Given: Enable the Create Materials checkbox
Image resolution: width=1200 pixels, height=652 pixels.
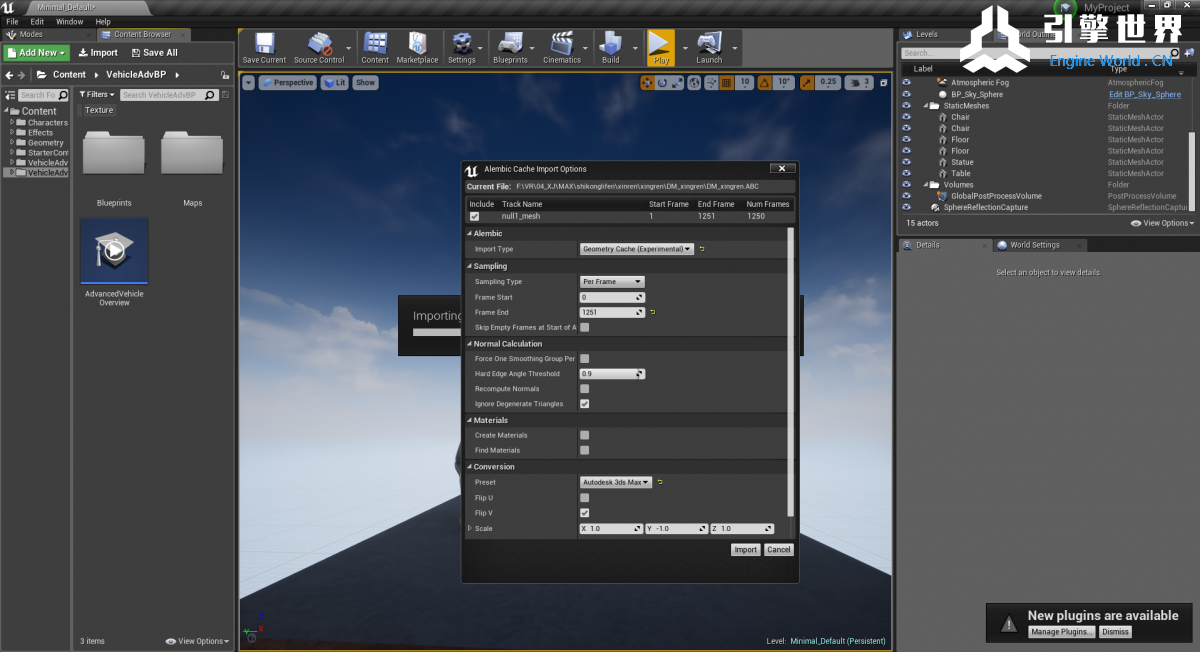Looking at the screenshot, I should point(585,435).
